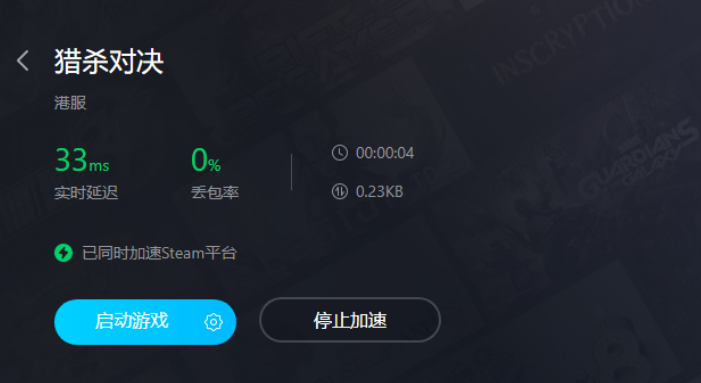This screenshot has height=383, width=701.
Task: Click the vertical divider between stats
Action: click(x=291, y=172)
